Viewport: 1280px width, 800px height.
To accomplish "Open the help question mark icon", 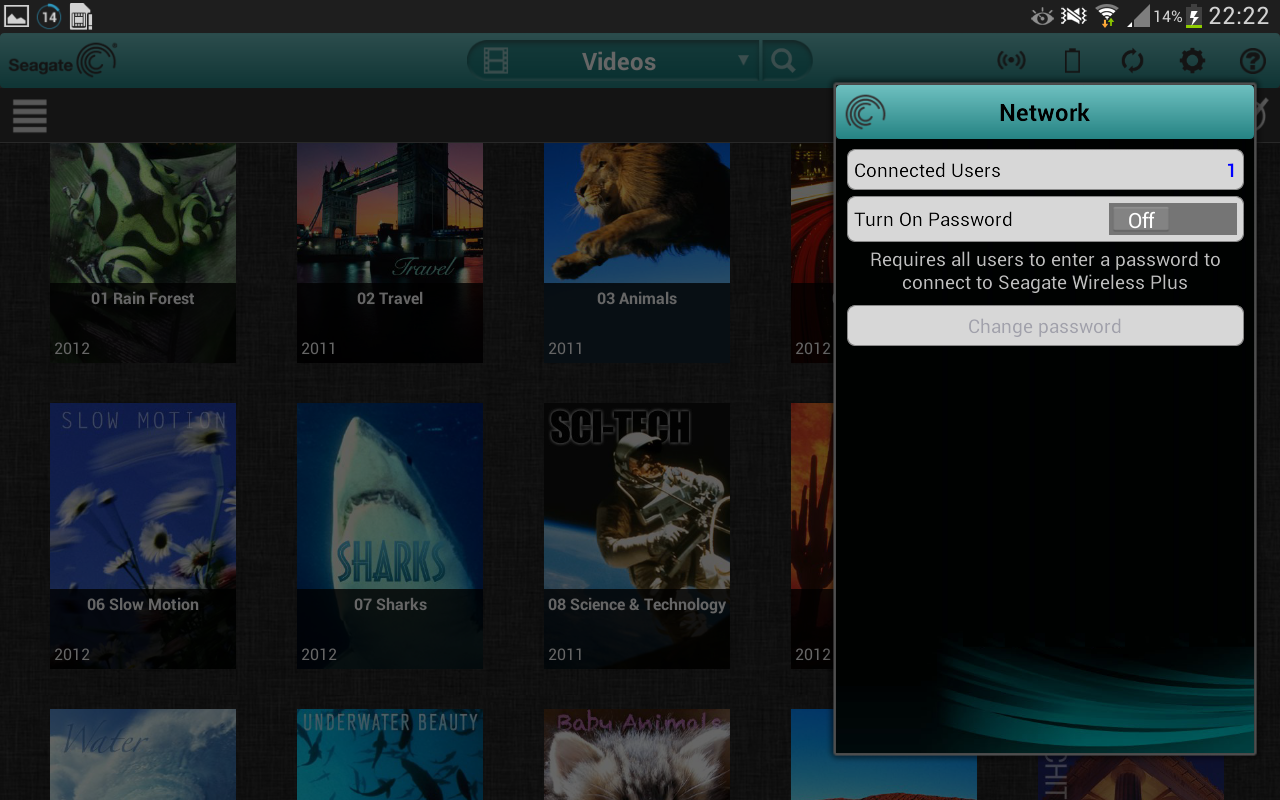I will tap(1252, 61).
